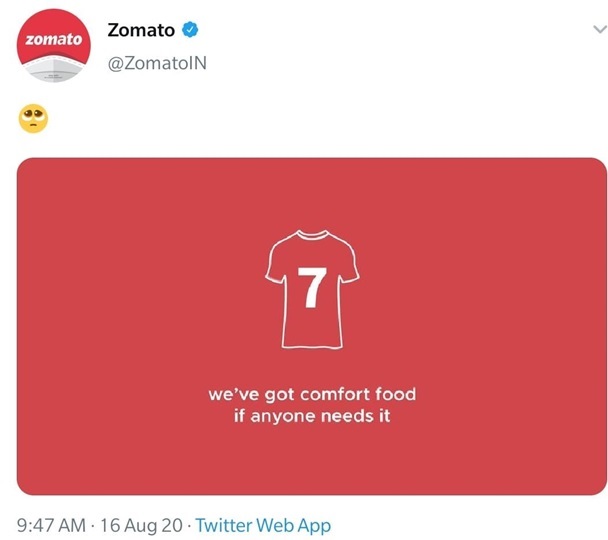Click the jersey's right sleeve

(351, 262)
